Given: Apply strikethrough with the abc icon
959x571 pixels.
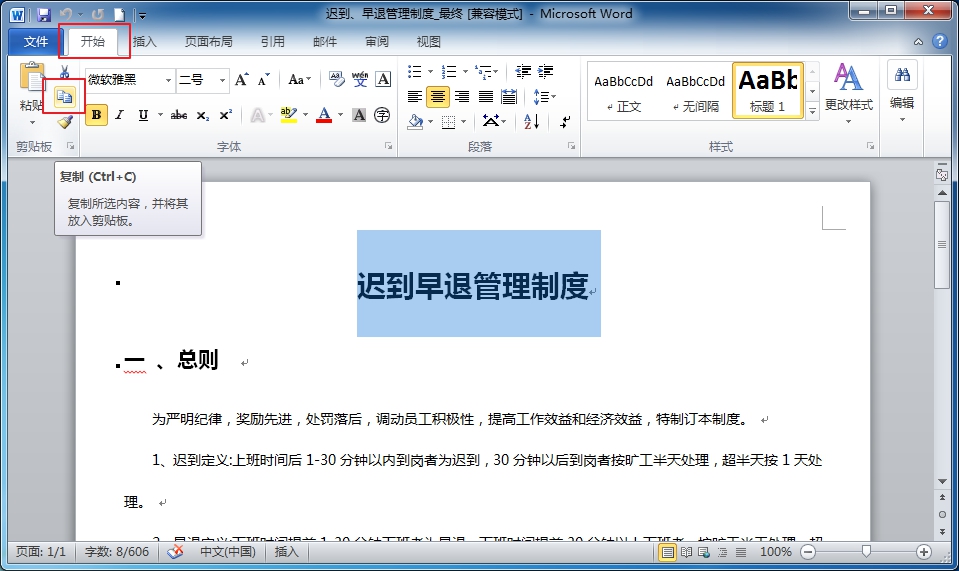Looking at the screenshot, I should tap(179, 116).
